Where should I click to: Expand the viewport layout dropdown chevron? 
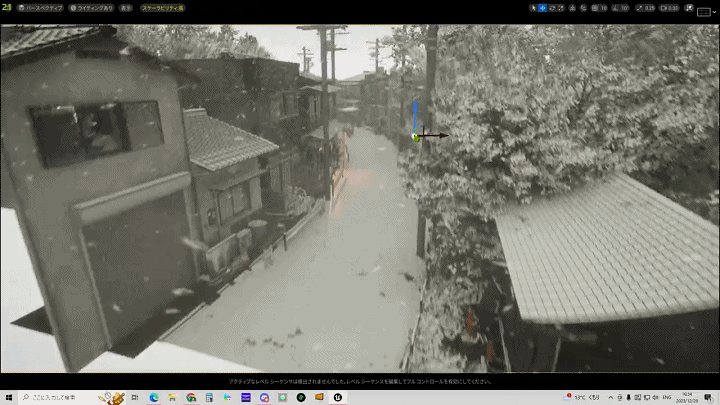click(x=714, y=12)
